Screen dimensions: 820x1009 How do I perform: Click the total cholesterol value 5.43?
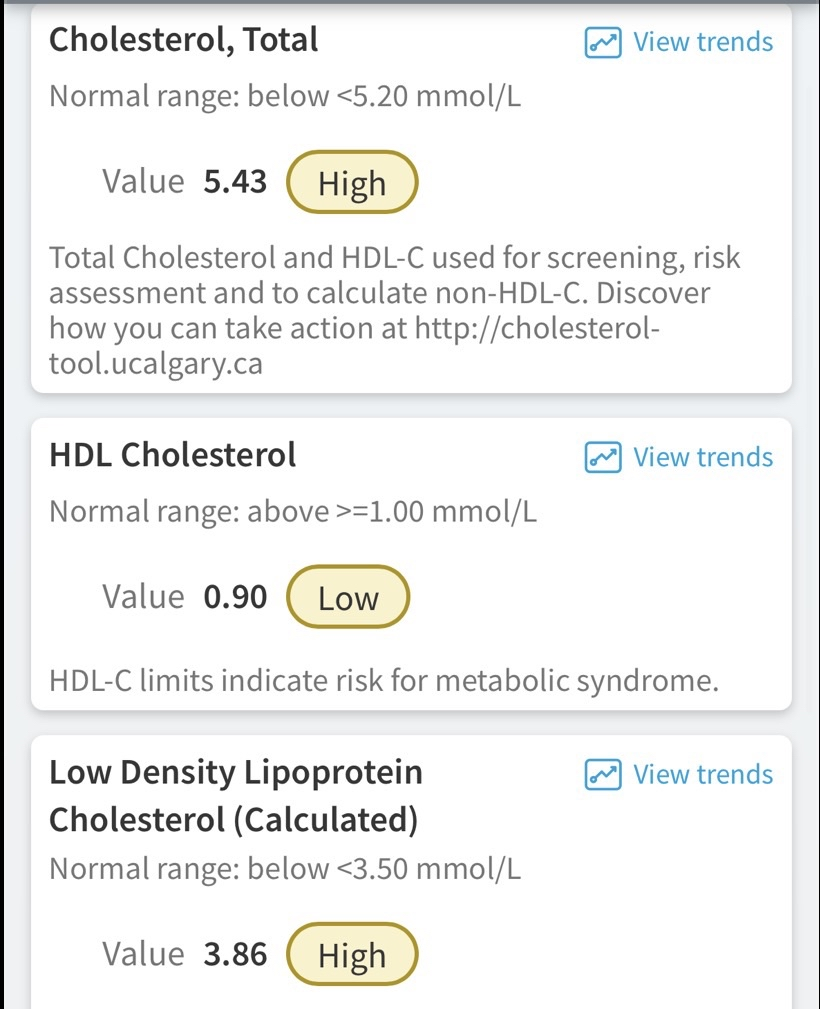click(x=235, y=182)
